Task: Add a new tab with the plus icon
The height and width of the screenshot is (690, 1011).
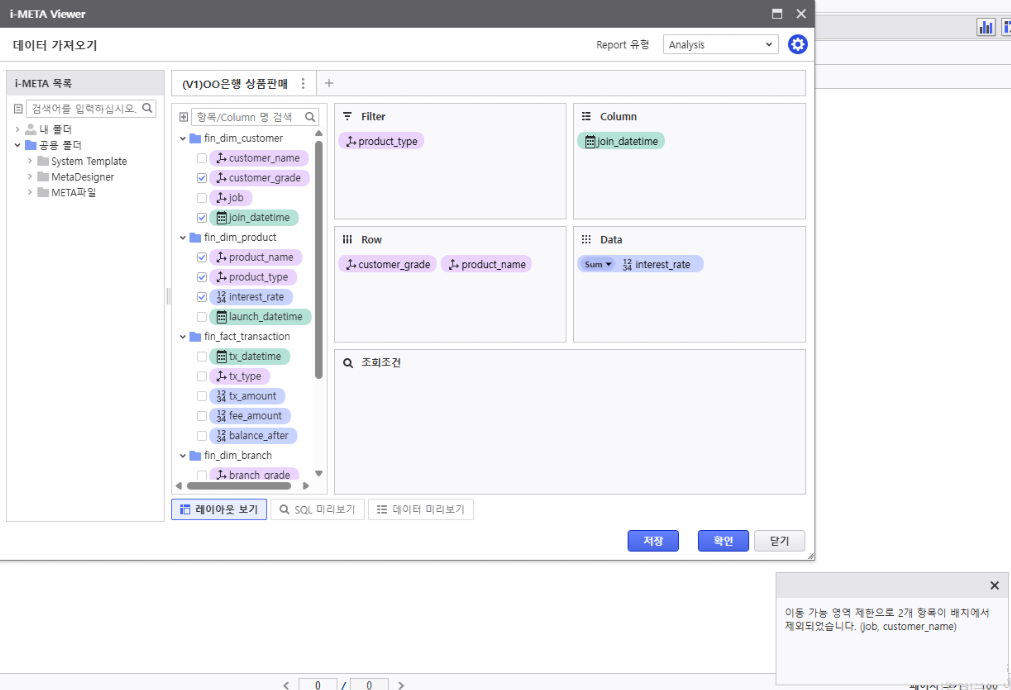Action: click(329, 83)
